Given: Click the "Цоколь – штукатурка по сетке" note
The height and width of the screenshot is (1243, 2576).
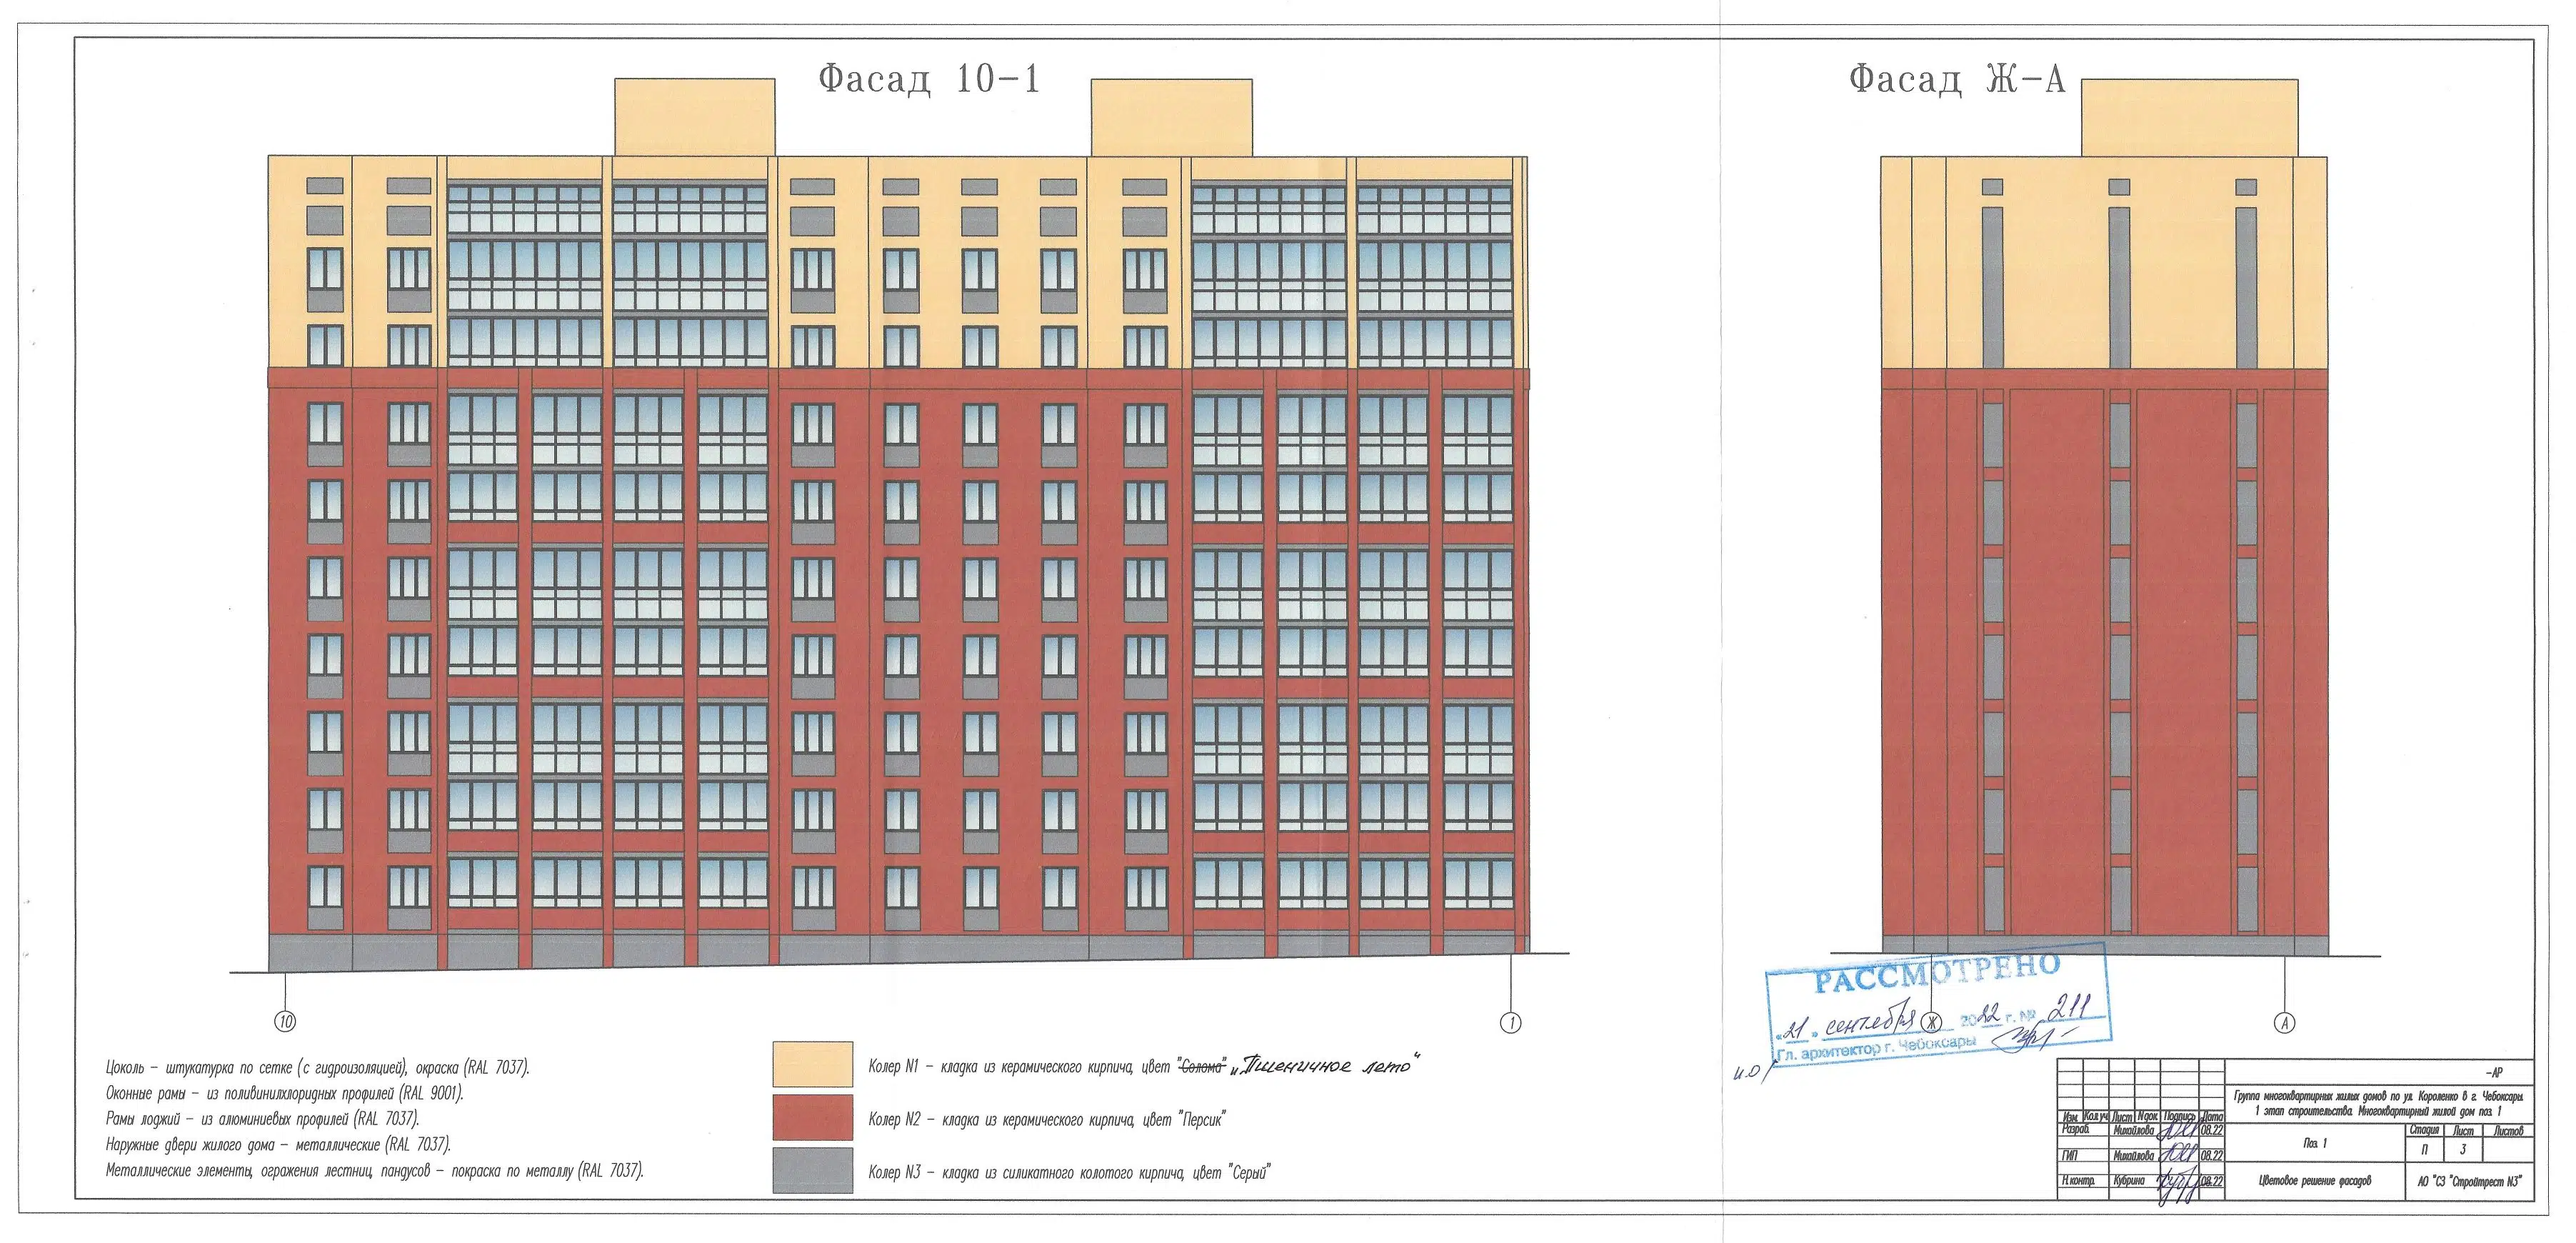Looking at the screenshot, I should coord(318,1067).
